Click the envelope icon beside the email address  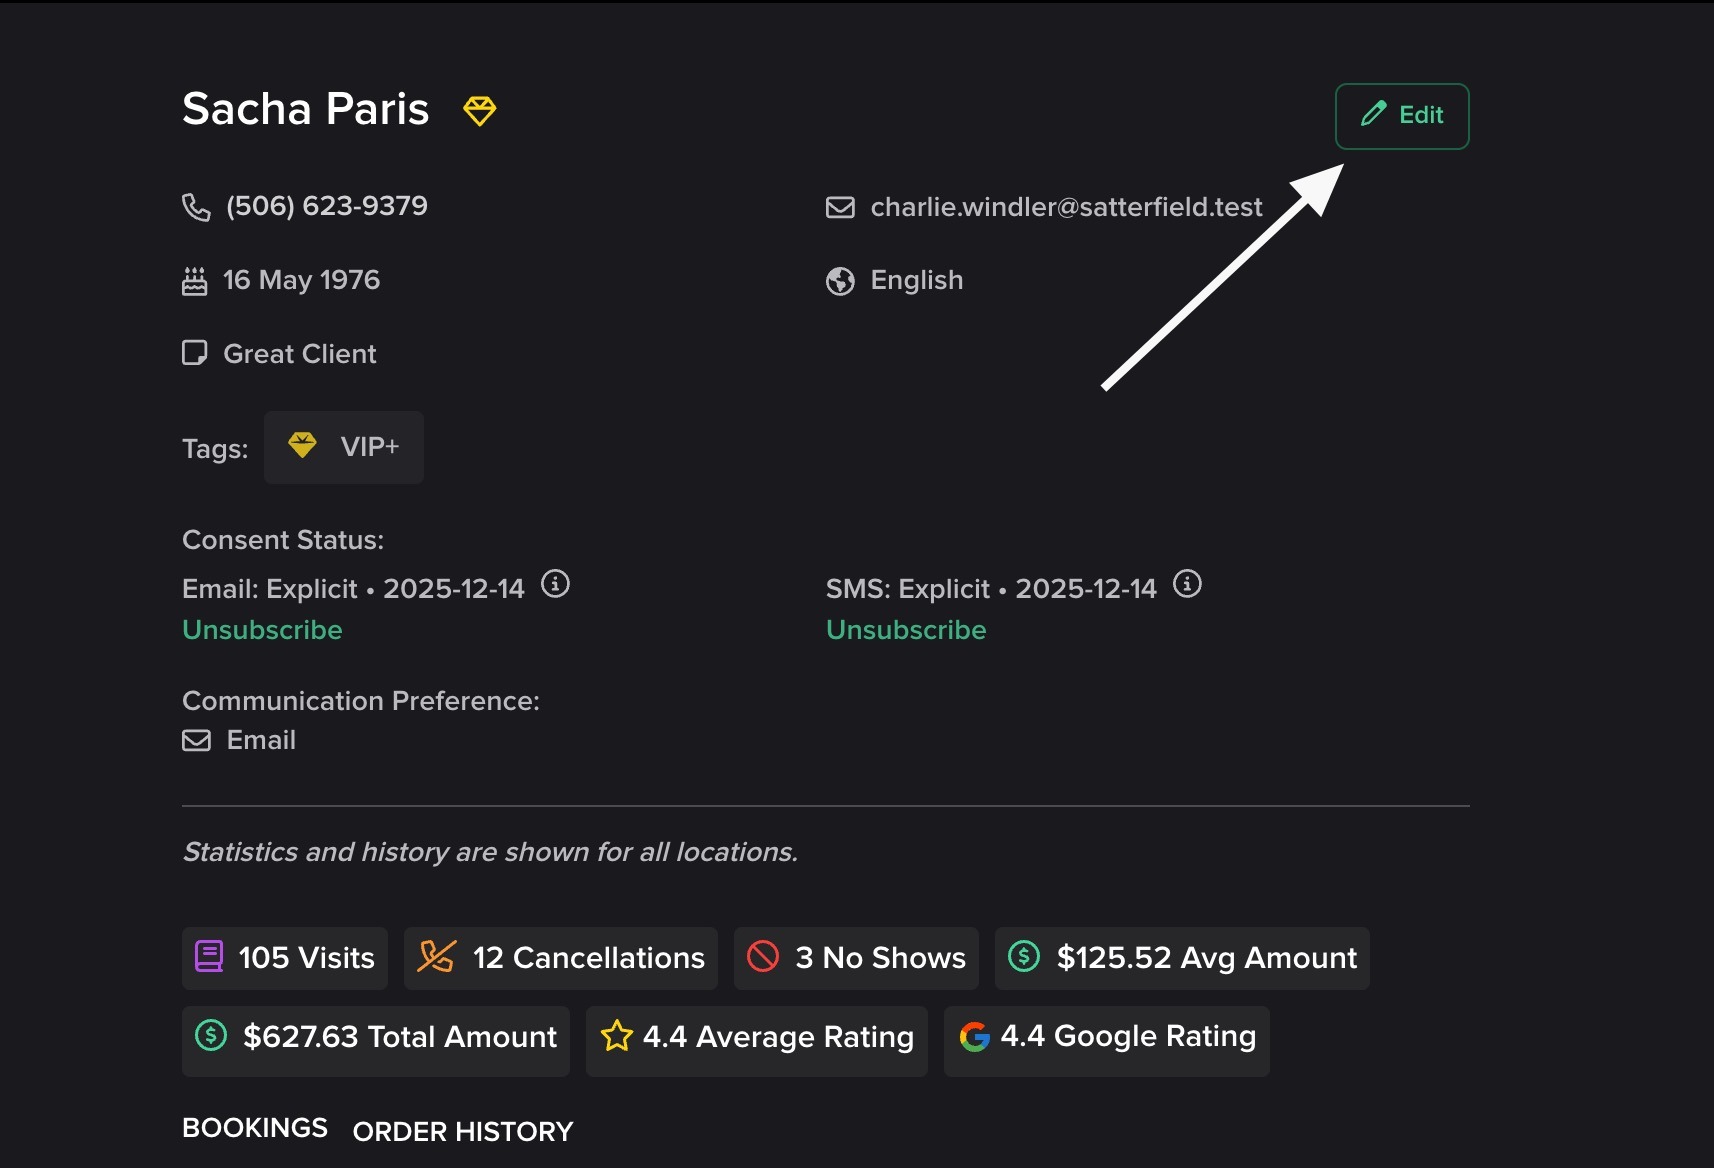coord(839,207)
